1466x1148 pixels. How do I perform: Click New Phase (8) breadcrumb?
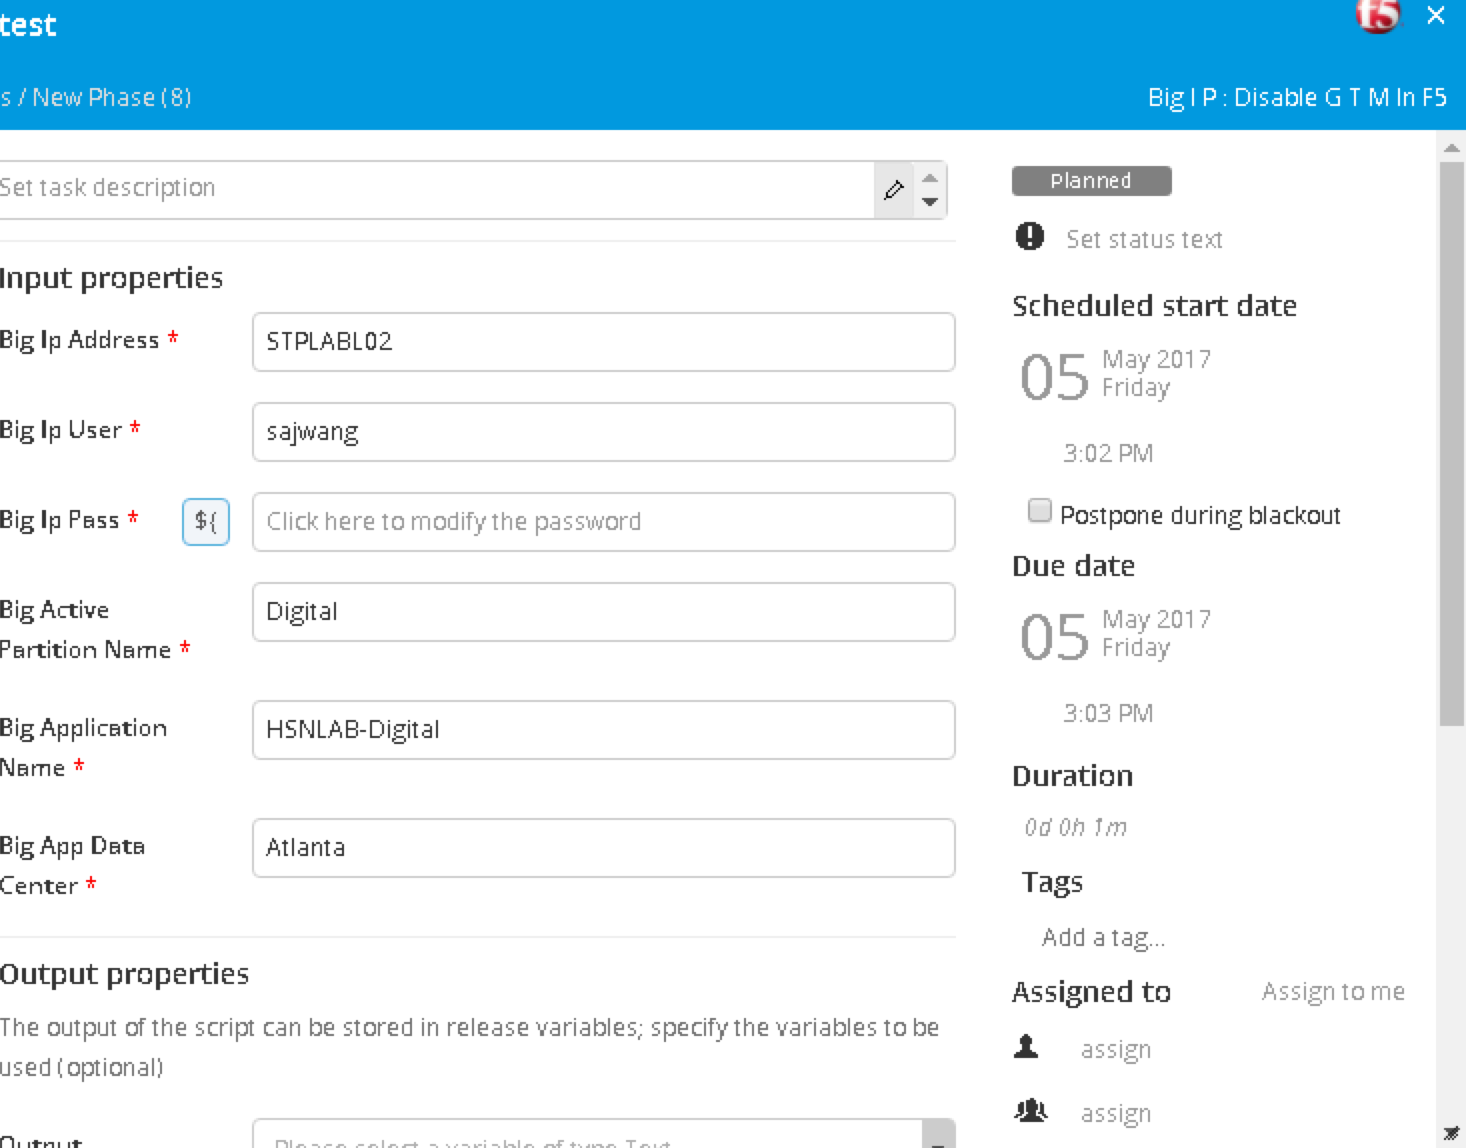click(112, 97)
